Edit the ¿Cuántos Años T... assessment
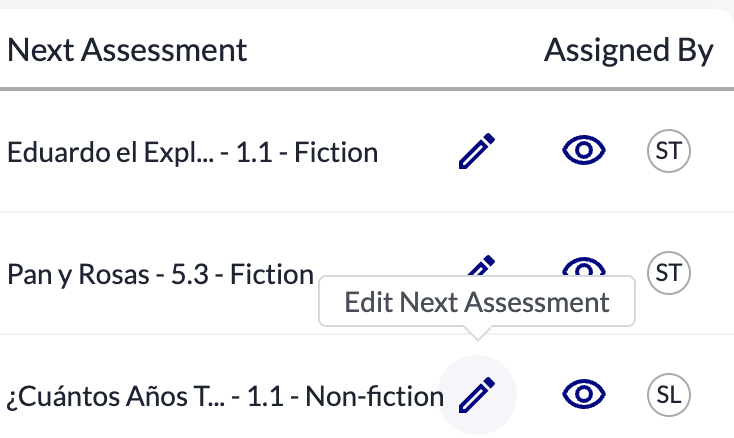Viewport: 734px width, 438px height. [477, 395]
